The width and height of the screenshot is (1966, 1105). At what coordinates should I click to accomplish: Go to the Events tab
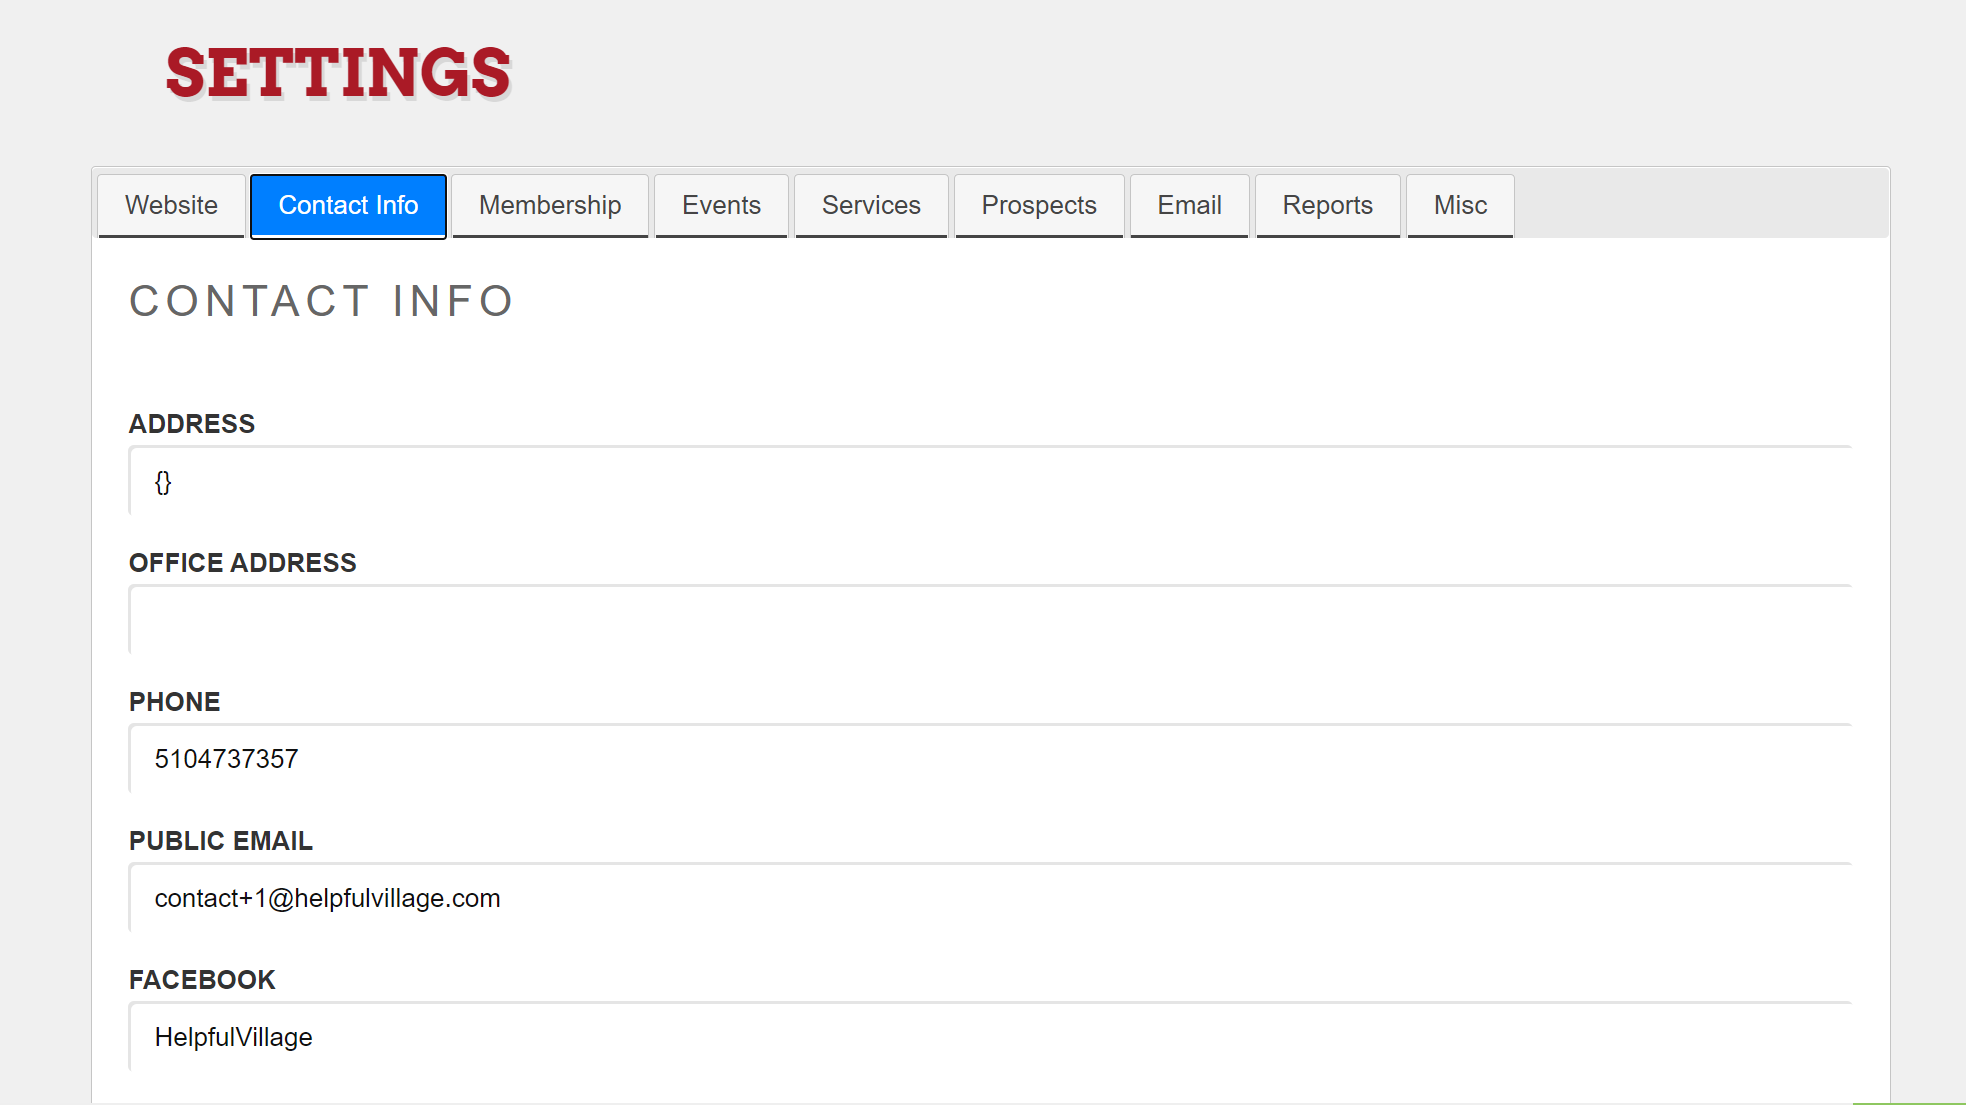721,205
